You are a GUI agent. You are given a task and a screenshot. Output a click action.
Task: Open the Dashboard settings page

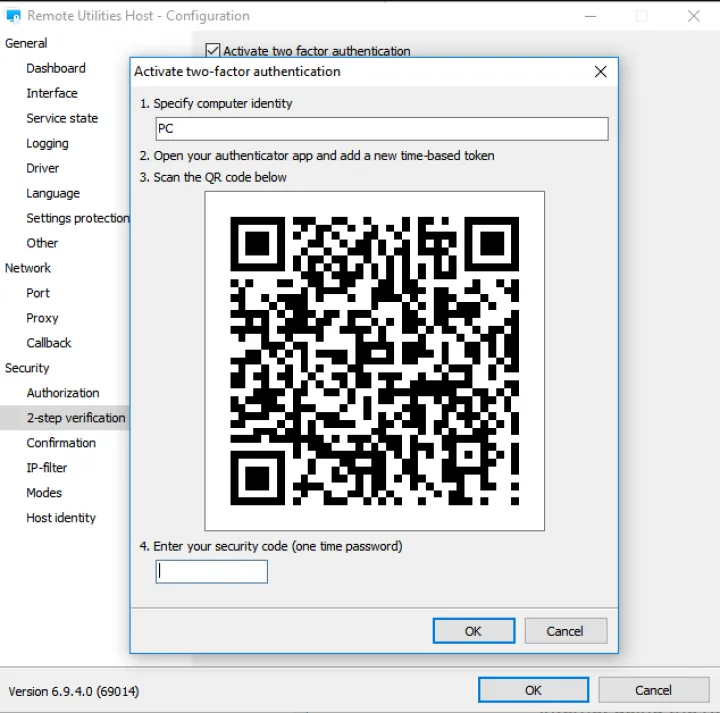click(56, 68)
